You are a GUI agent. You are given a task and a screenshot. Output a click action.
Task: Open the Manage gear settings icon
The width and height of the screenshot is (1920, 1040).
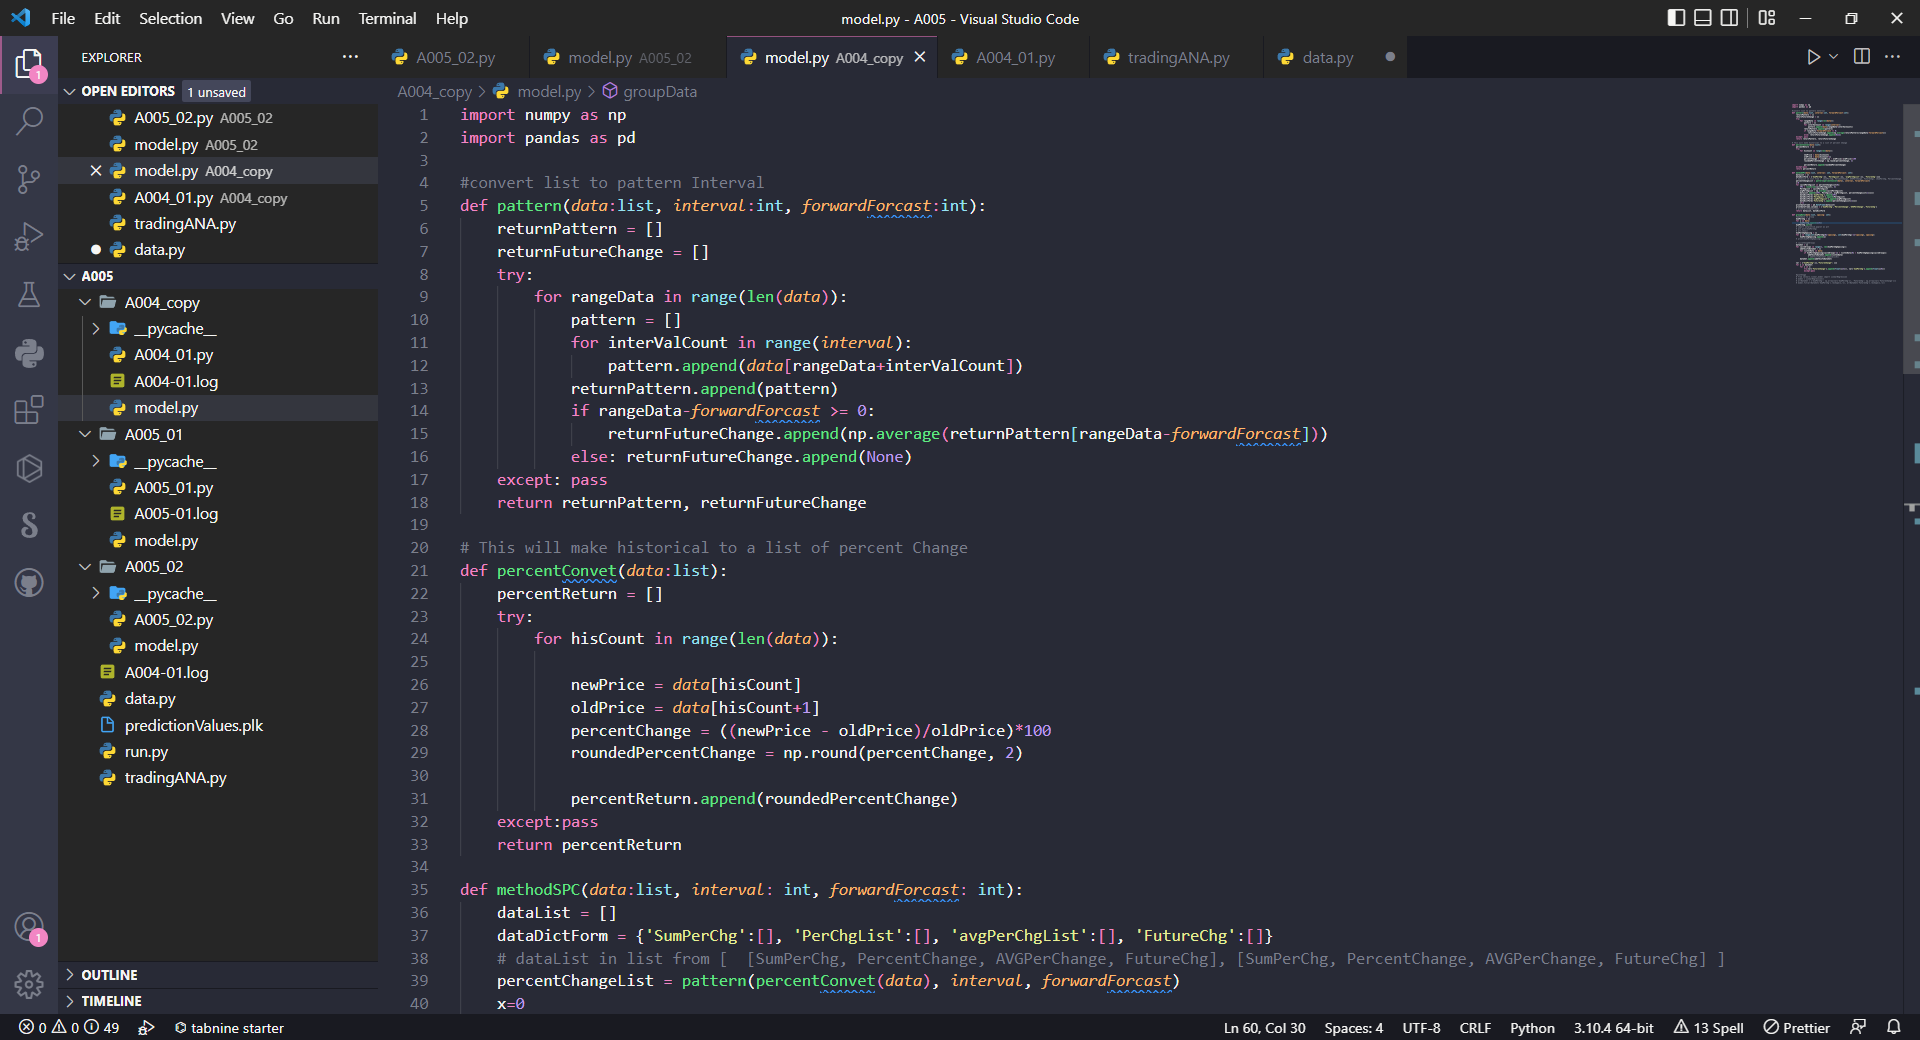[29, 985]
